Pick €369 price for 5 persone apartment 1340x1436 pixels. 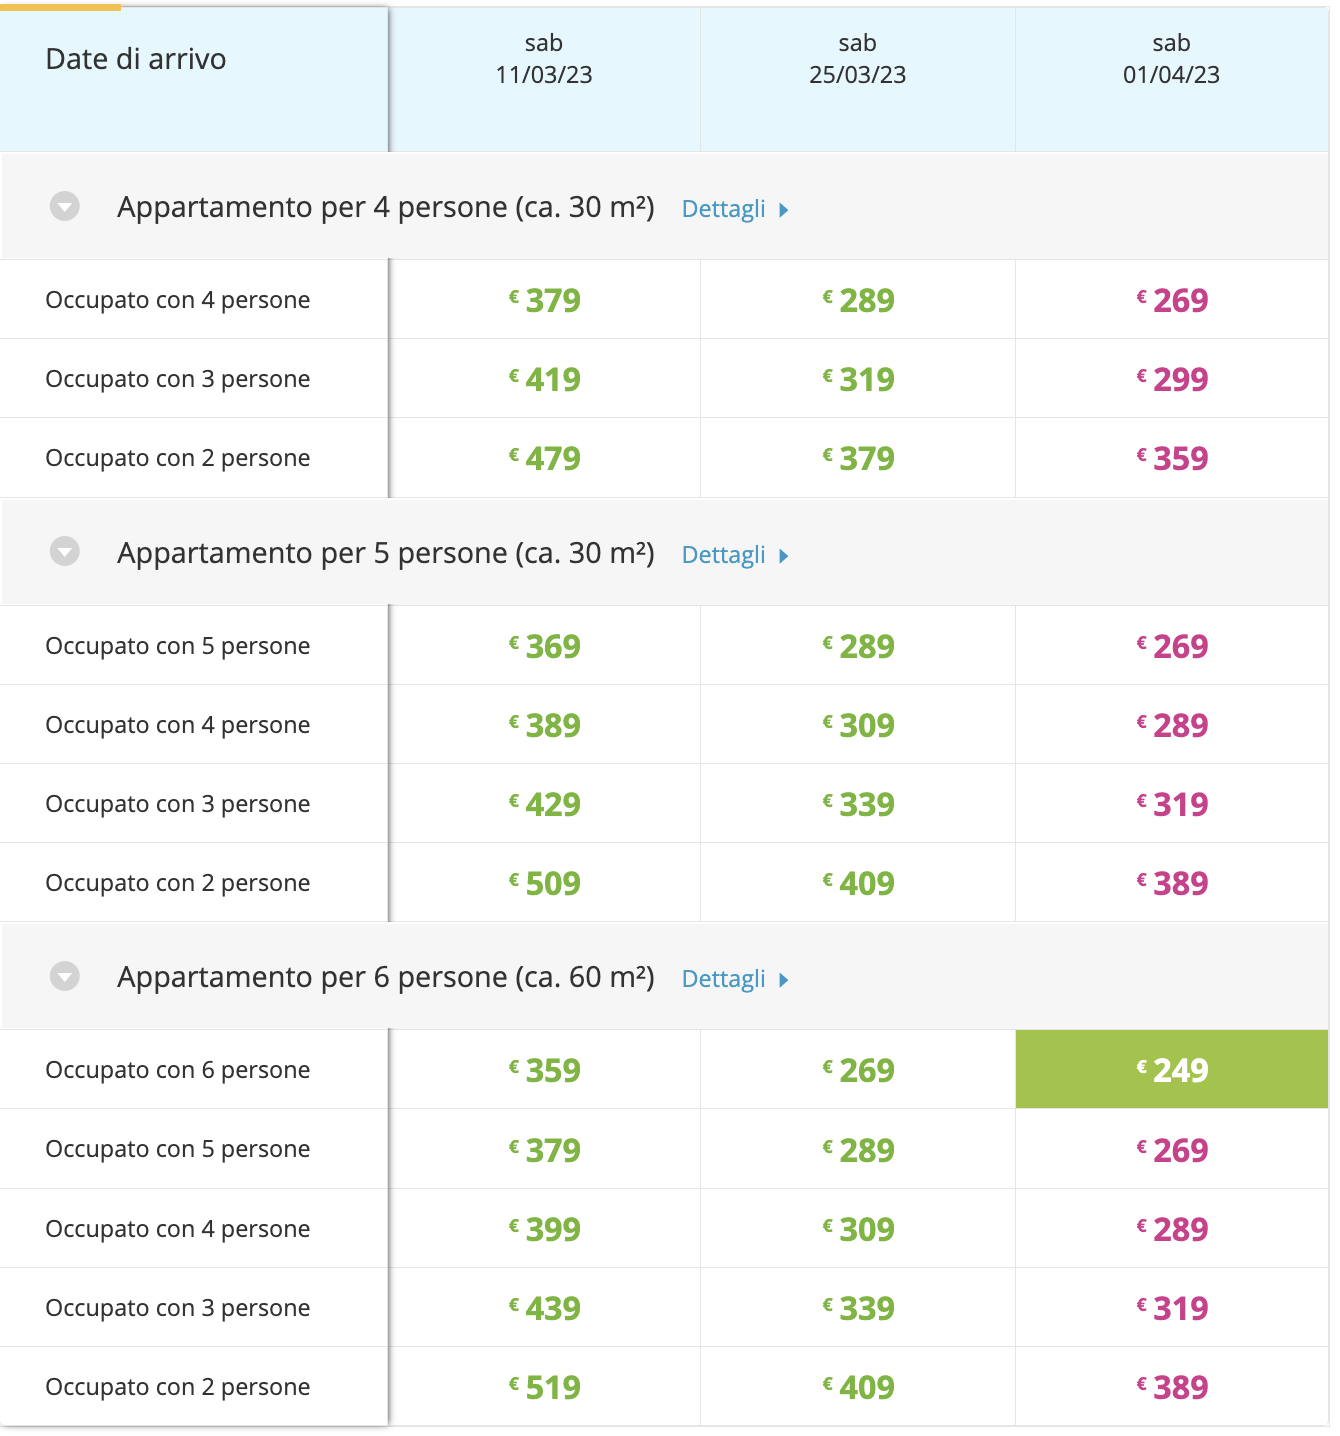(x=544, y=646)
